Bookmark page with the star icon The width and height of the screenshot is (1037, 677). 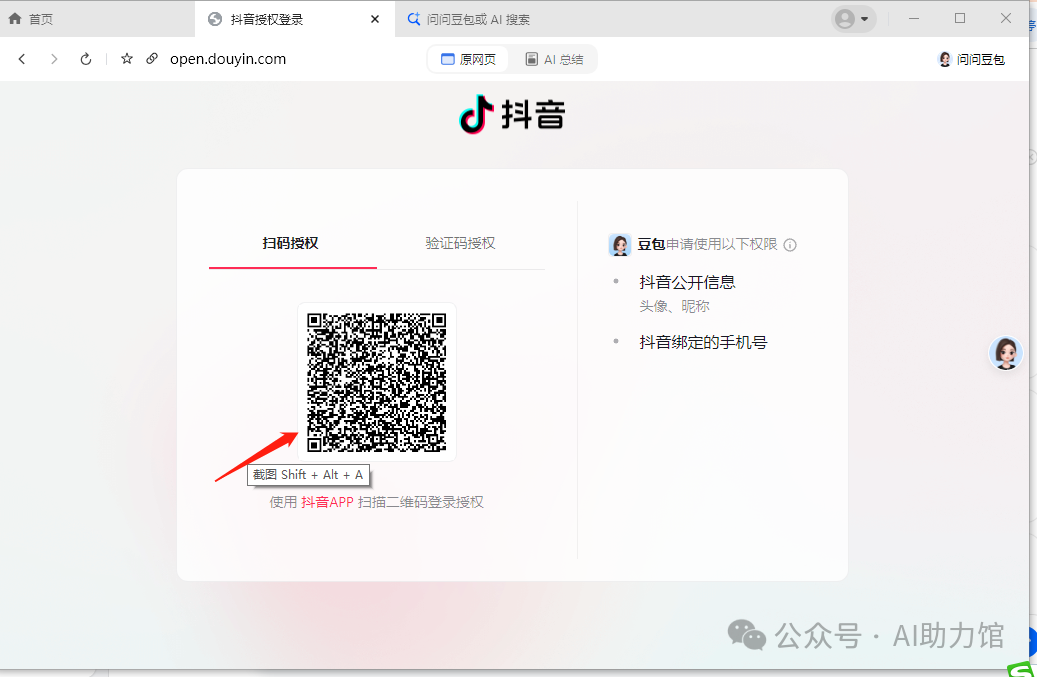coord(127,59)
